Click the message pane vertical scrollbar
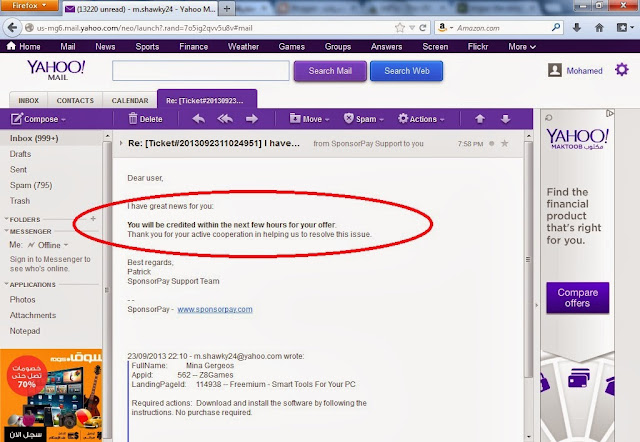Screen dimensions: 640x442 (x=528, y=259)
